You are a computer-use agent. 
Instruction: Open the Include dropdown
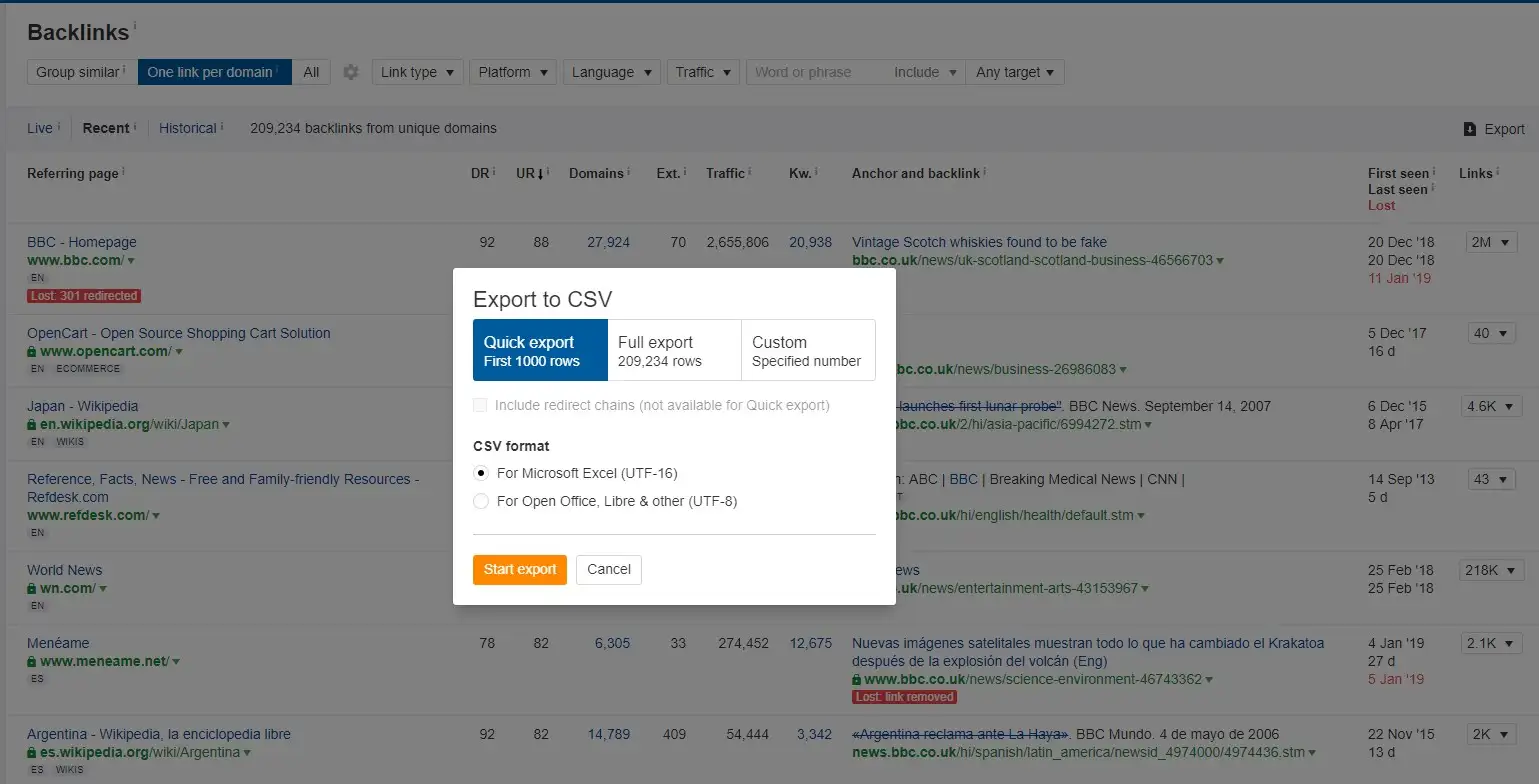[x=925, y=72]
